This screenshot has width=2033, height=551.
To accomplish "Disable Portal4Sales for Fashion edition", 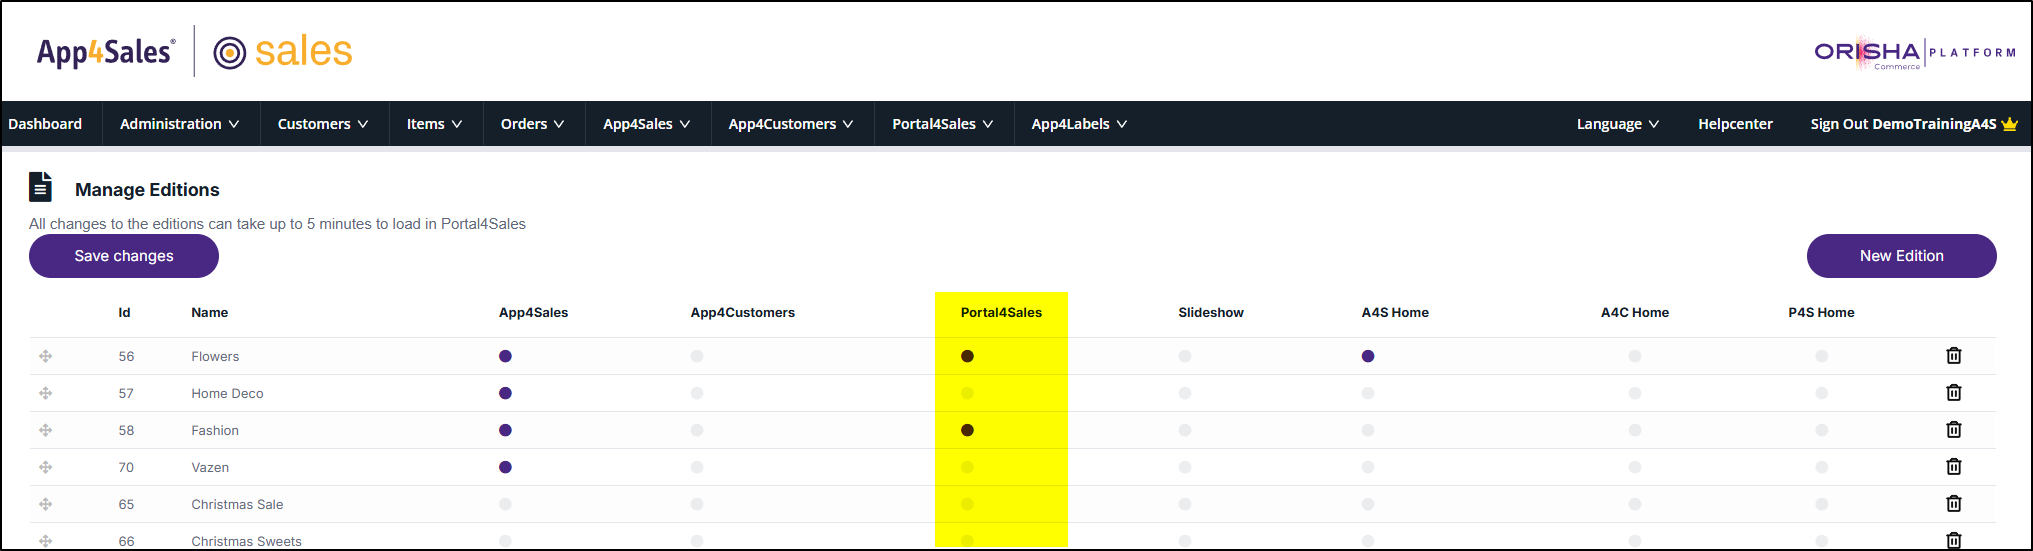I will click(967, 430).
